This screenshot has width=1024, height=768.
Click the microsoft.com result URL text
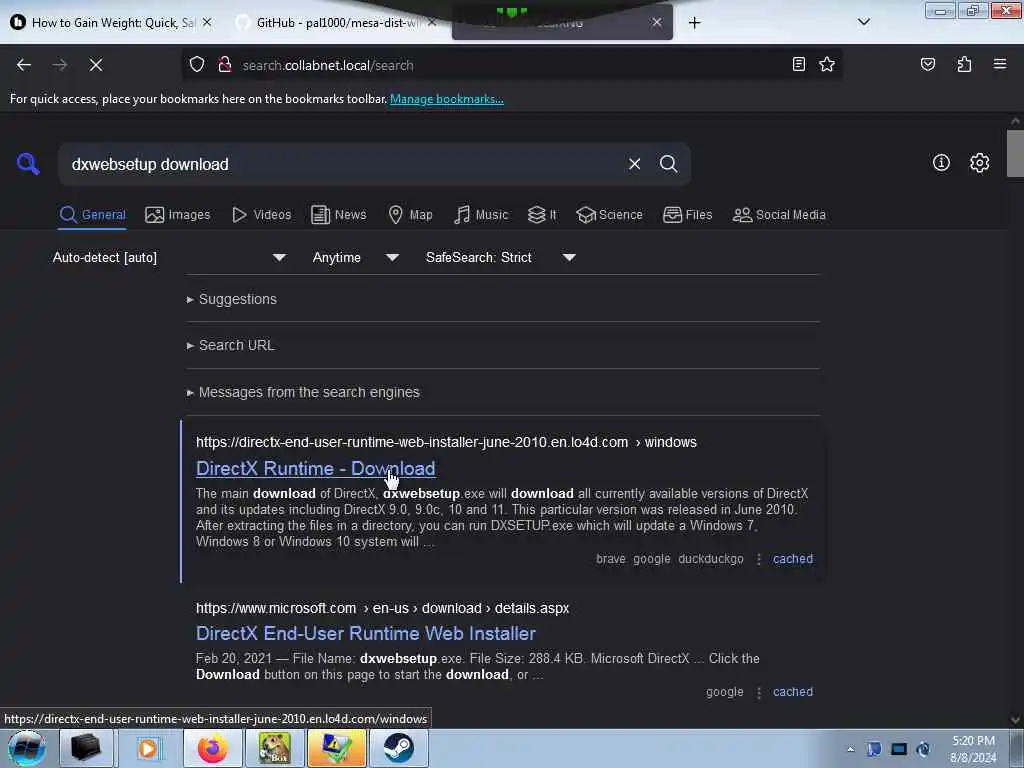382,608
